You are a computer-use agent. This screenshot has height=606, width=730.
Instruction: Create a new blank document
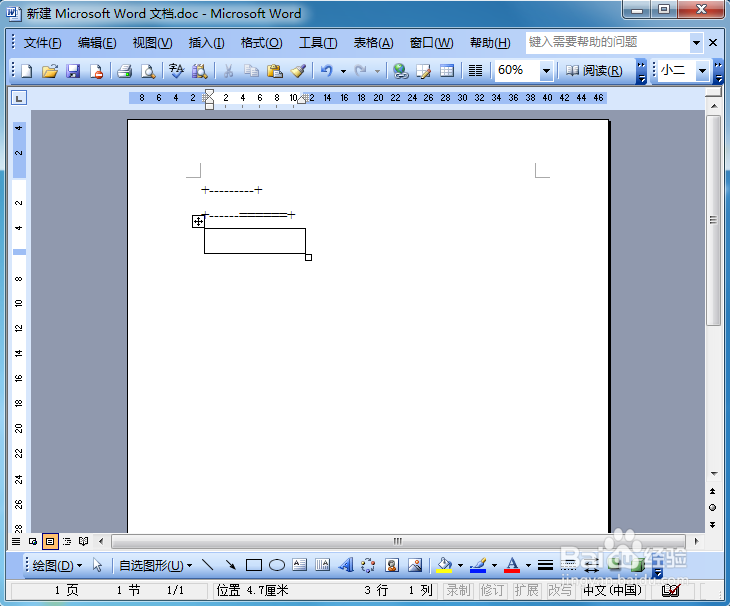tap(27, 71)
